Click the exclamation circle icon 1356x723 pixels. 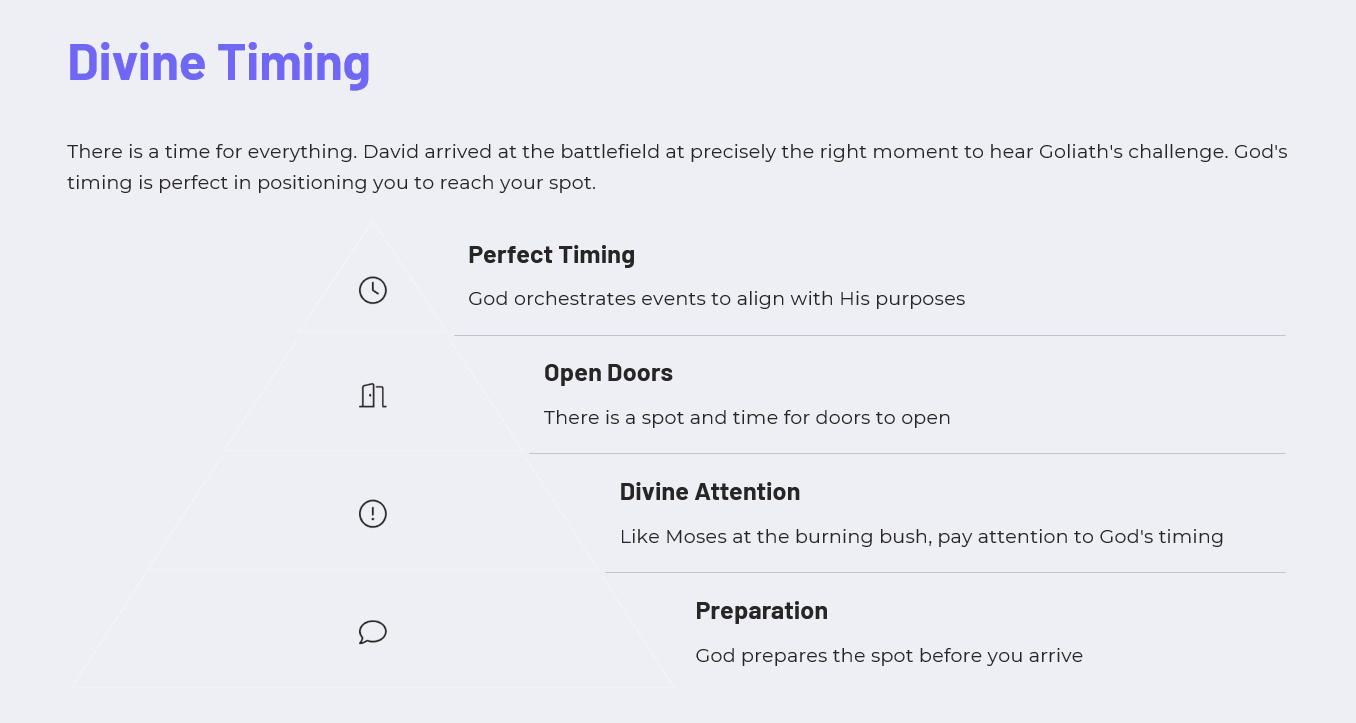(373, 514)
